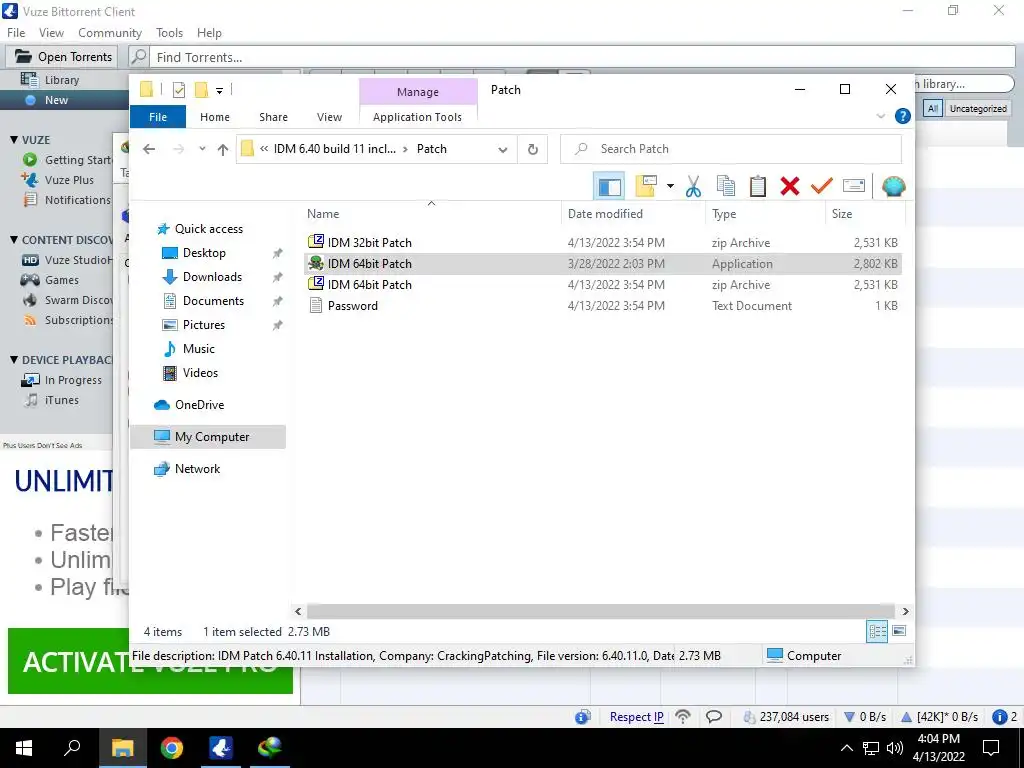Image resolution: width=1024 pixels, height=768 pixels.
Task: Click Properties checkmark icon in title bar
Action: tap(178, 90)
